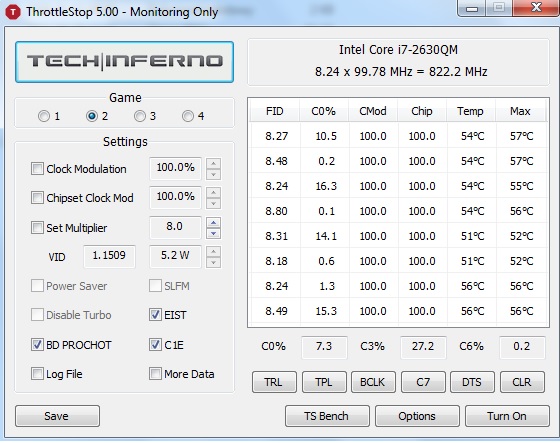This screenshot has height=443, width=560.
Task: Launch TS Bench
Action: coord(327,416)
